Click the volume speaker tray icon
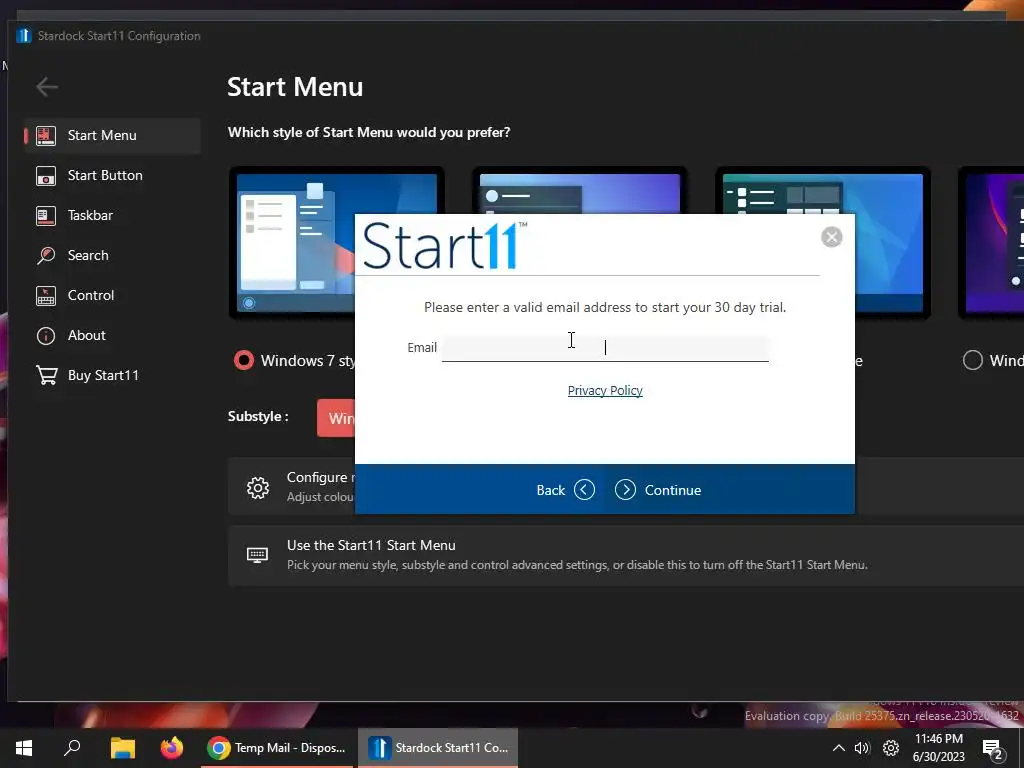 862,748
